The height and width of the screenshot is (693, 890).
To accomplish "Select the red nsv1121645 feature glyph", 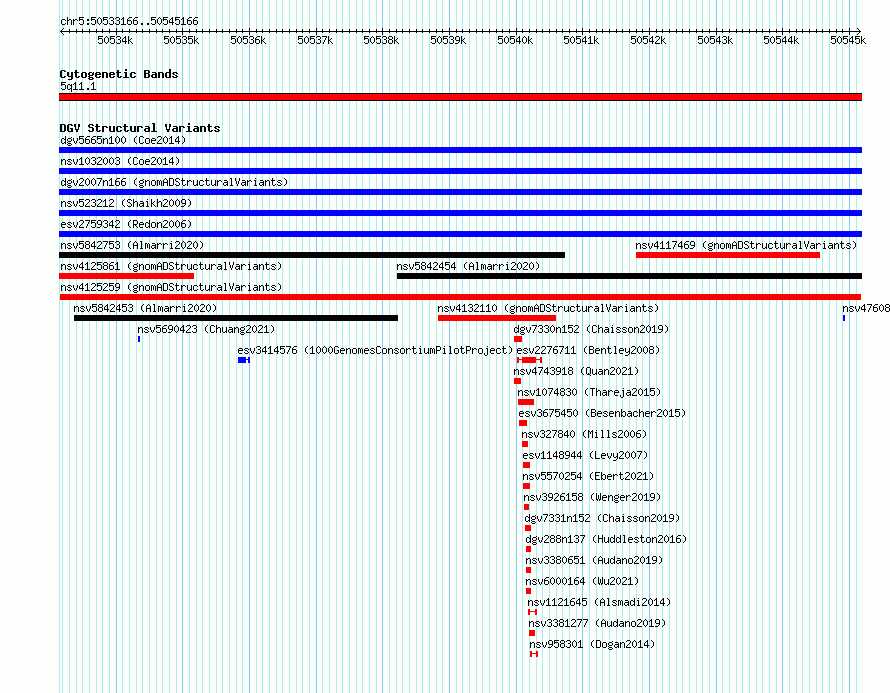I will 532,612.
